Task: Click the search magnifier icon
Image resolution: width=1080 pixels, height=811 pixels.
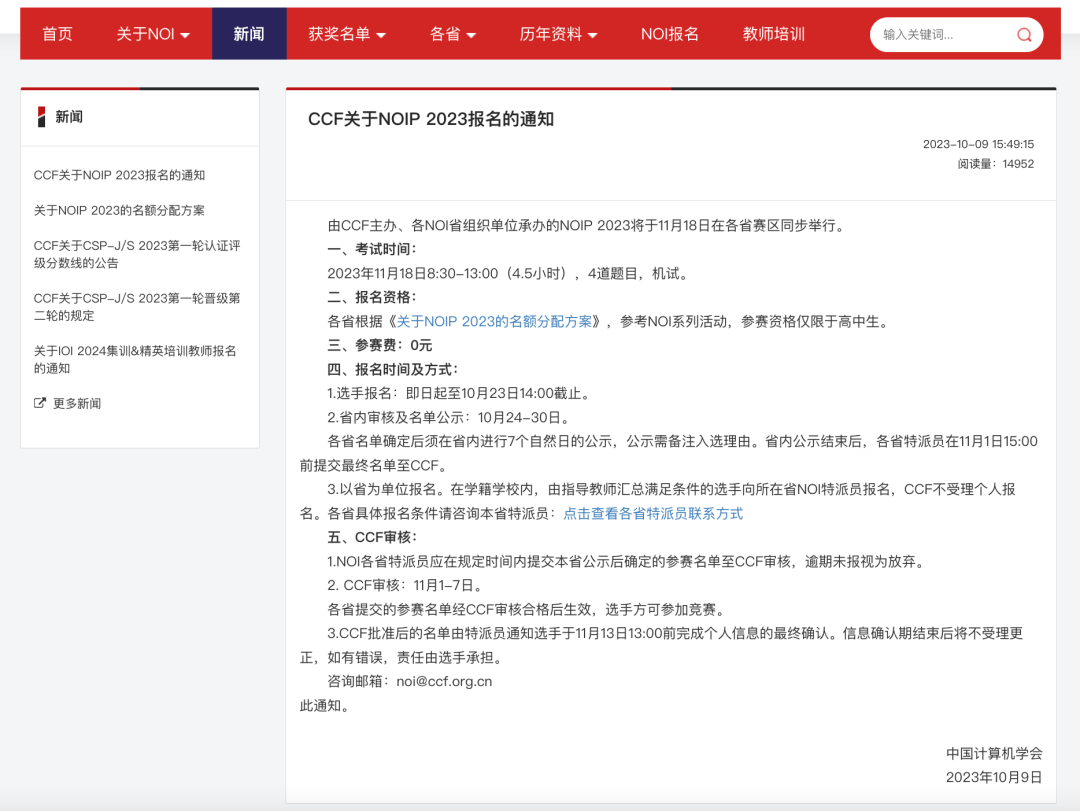Action: tap(1023, 34)
